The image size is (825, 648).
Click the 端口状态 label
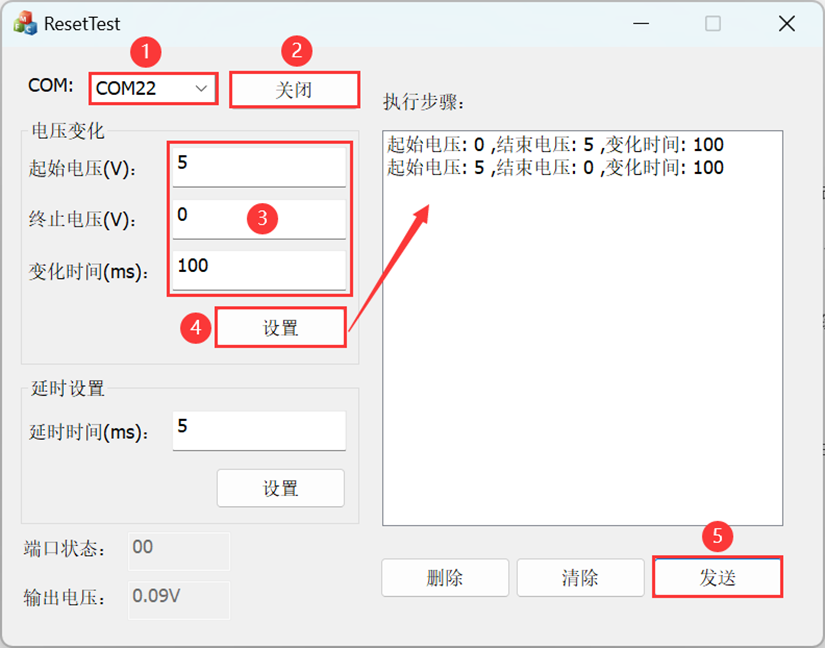[x=64, y=549]
